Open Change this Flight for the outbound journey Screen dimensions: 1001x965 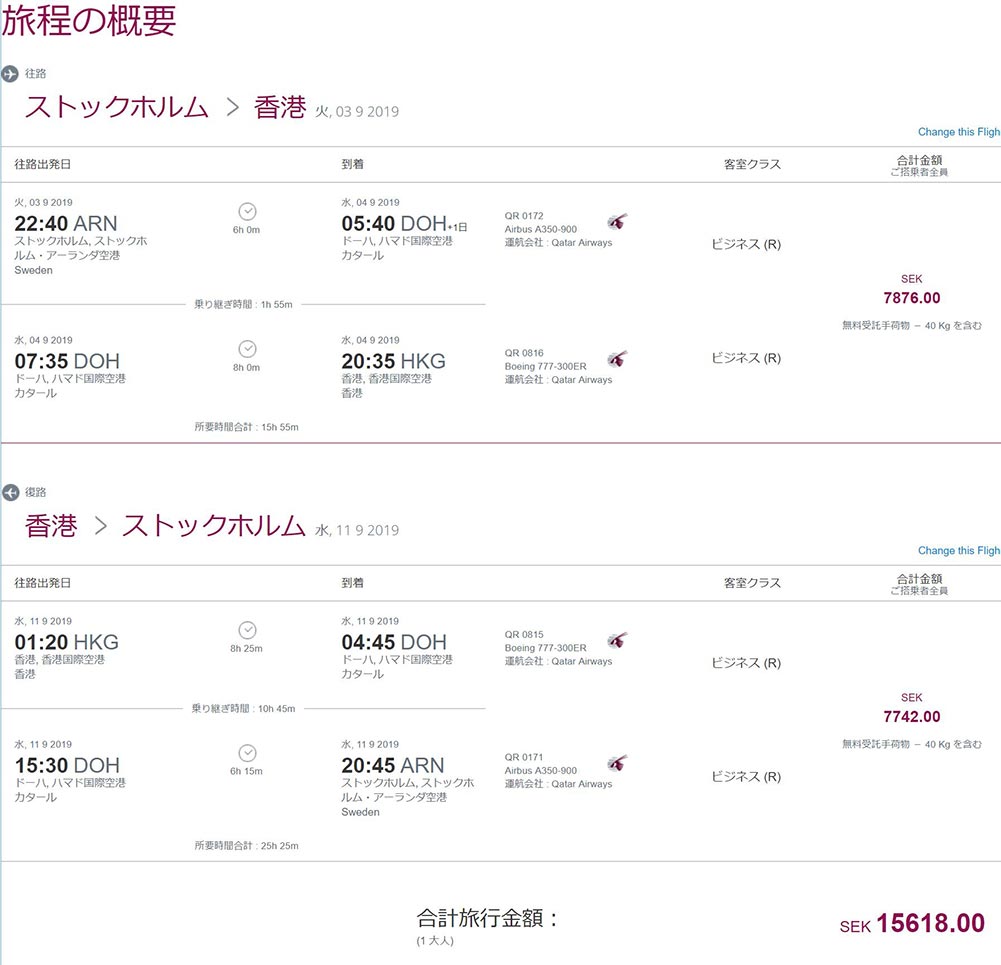(958, 131)
